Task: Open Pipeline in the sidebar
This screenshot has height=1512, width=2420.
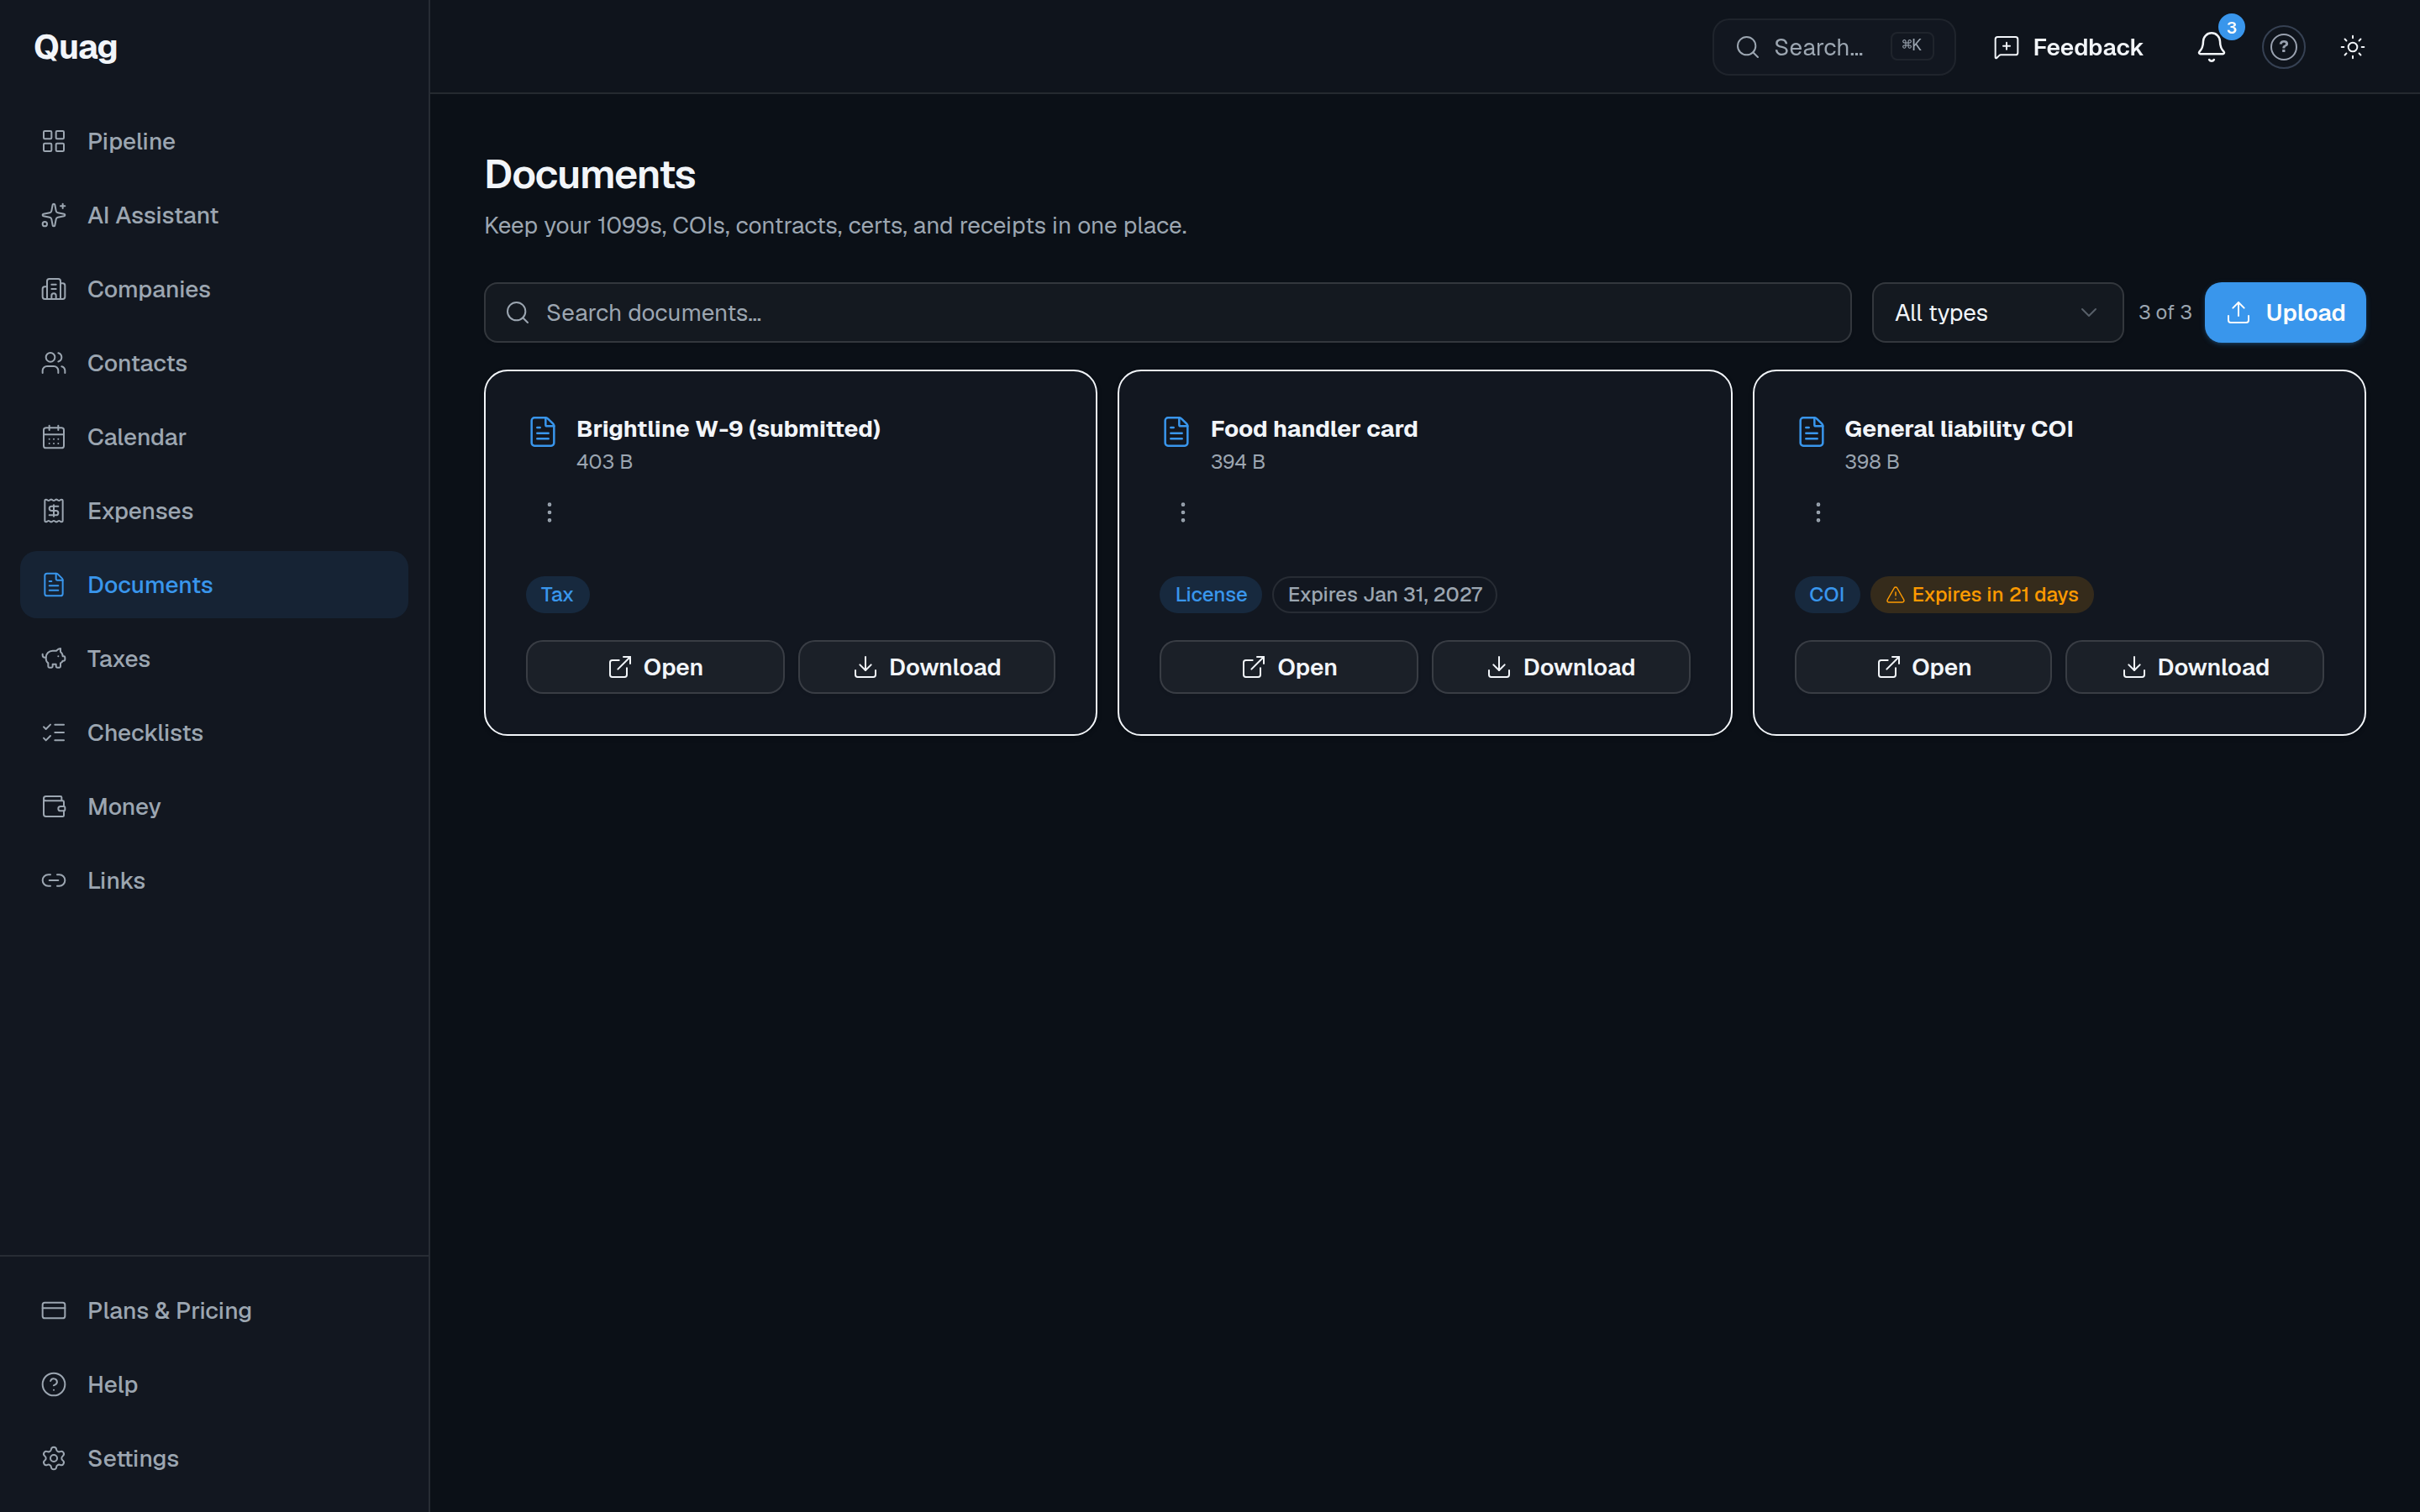Action: coord(214,141)
